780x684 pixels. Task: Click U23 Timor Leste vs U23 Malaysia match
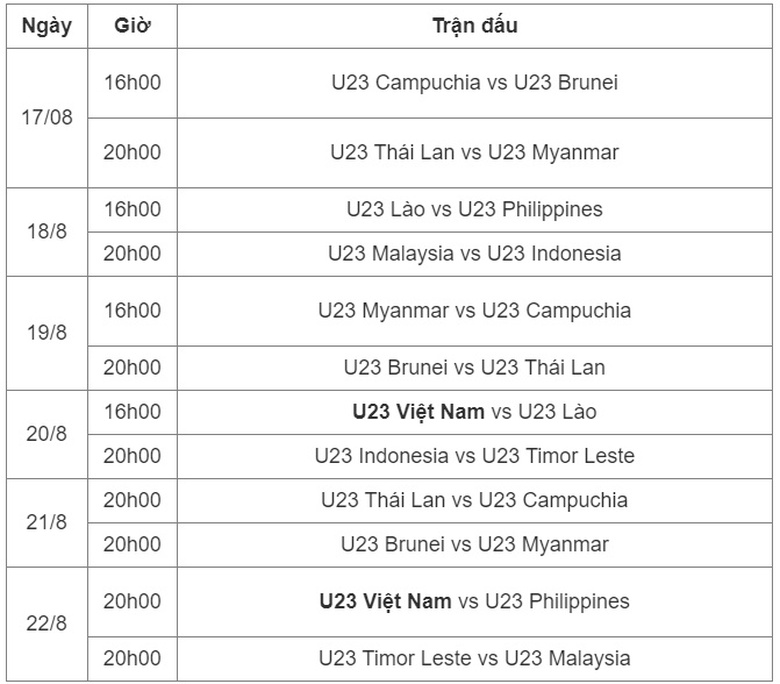click(474, 658)
